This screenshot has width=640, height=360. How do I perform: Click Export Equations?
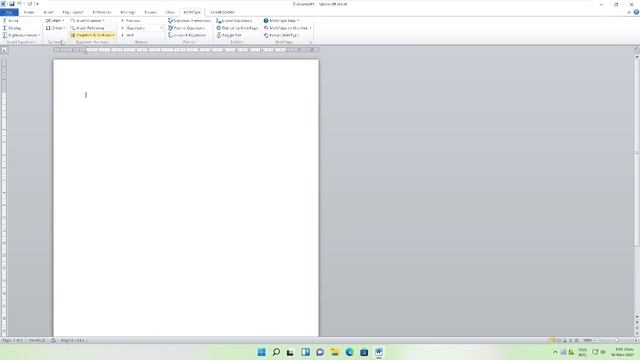[234, 20]
